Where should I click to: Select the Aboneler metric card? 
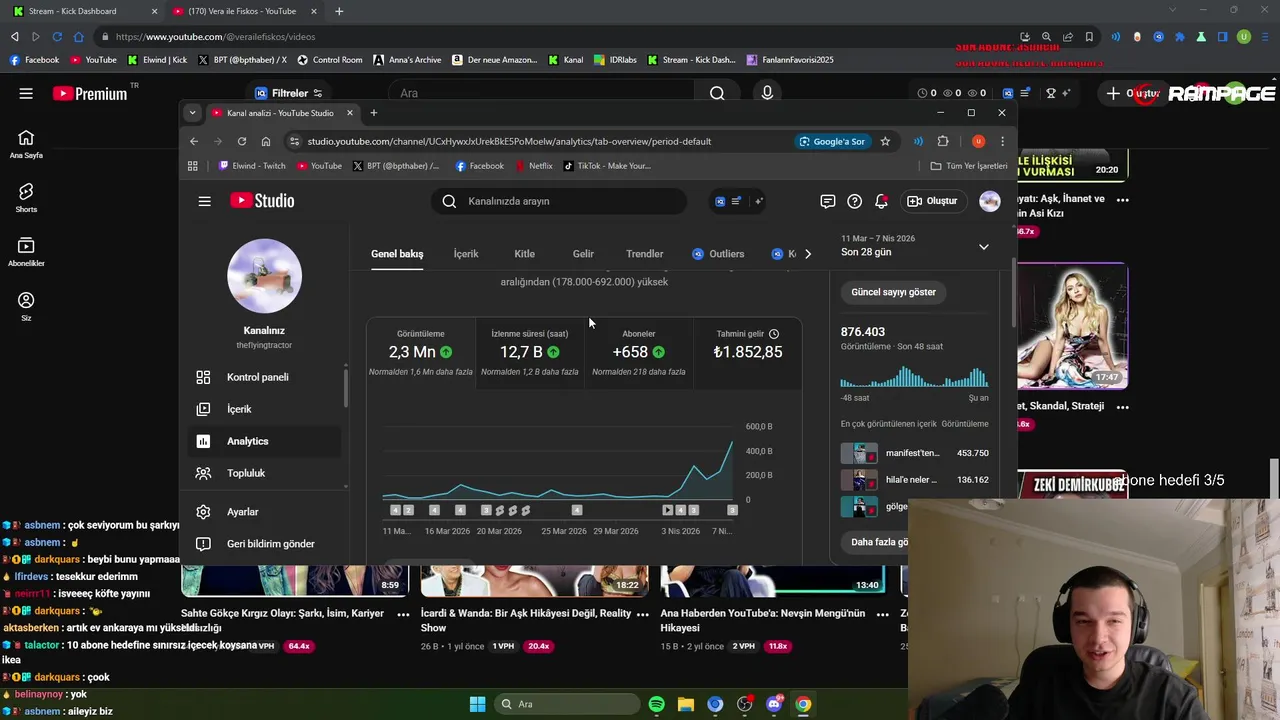639,354
